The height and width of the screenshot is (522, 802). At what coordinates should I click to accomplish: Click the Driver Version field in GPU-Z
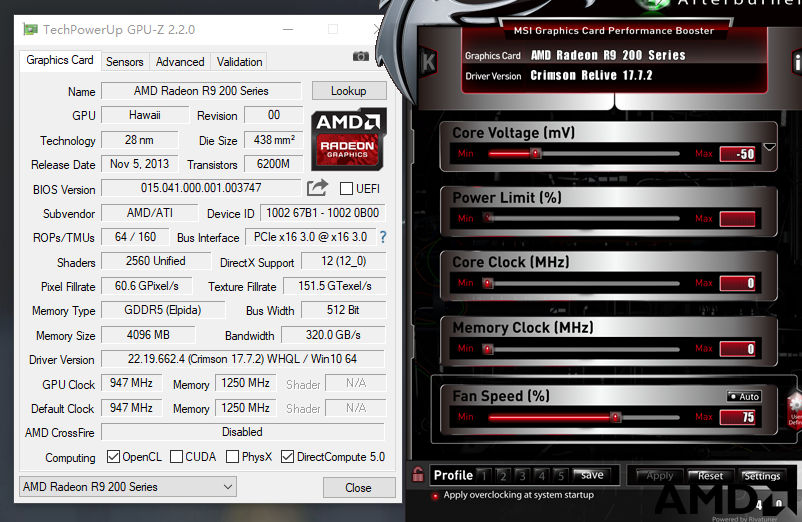click(242, 359)
